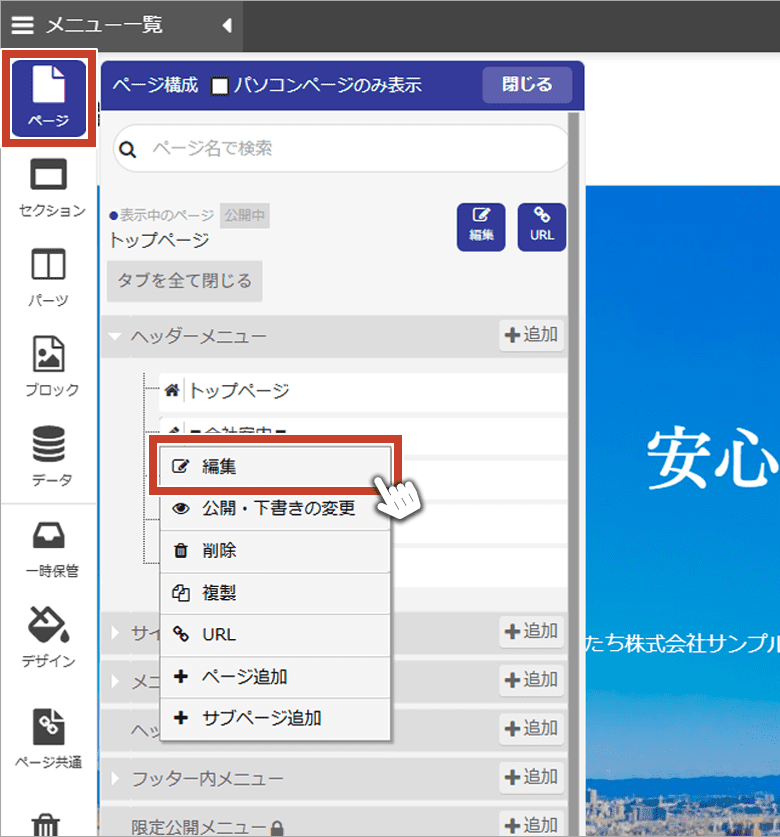Choose 公開・下書きの変更 in context menu

pos(275,508)
